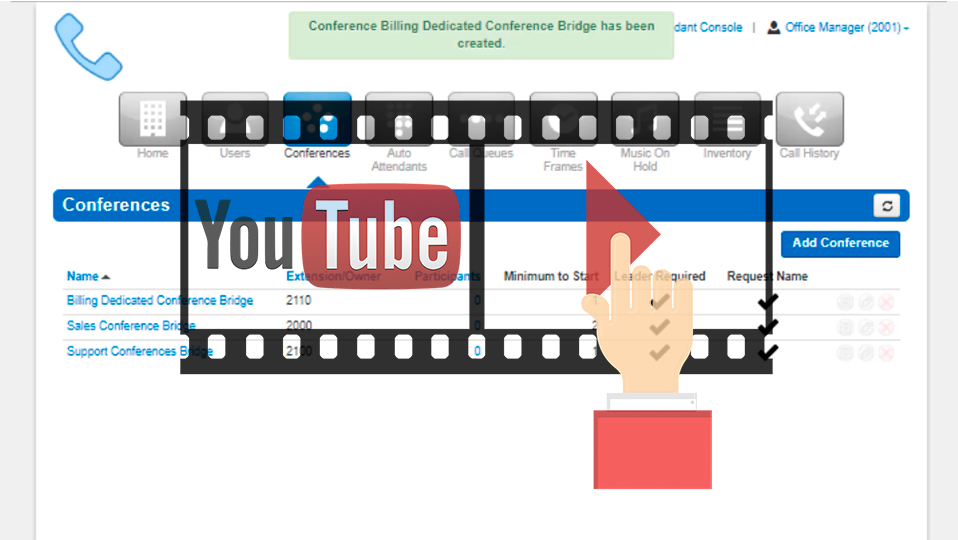Edit the Sales Conference Bridge pencil icon
This screenshot has width=958, height=540.
point(866,327)
